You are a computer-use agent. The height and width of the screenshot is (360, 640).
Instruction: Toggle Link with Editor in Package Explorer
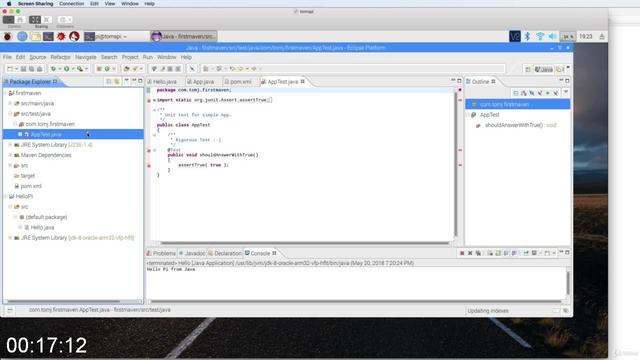click(117, 82)
